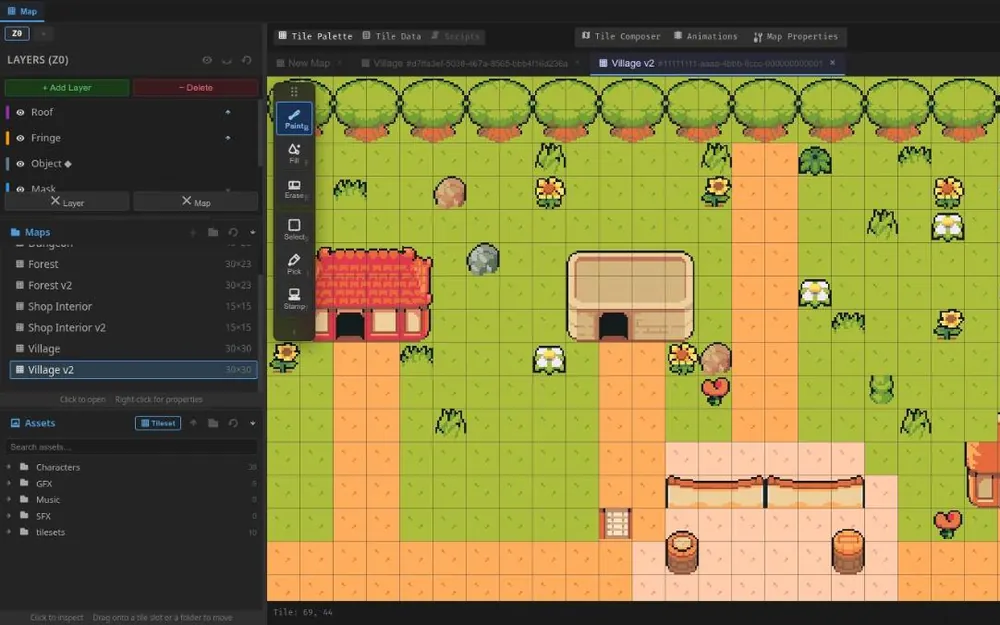Select the Fill bucket tool
Image resolution: width=1000 pixels, height=625 pixels.
point(294,154)
